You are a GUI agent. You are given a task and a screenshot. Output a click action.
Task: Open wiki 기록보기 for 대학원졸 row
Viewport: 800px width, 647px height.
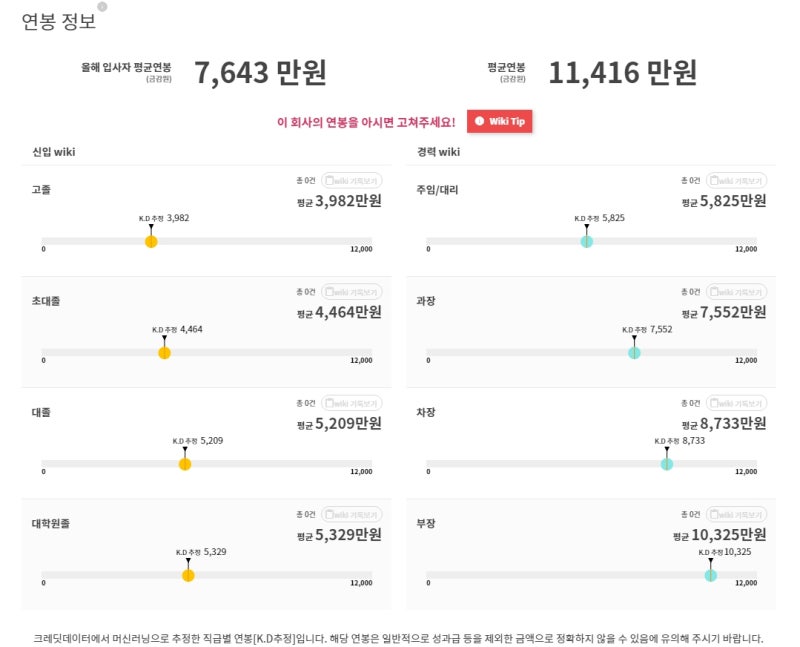[352, 514]
